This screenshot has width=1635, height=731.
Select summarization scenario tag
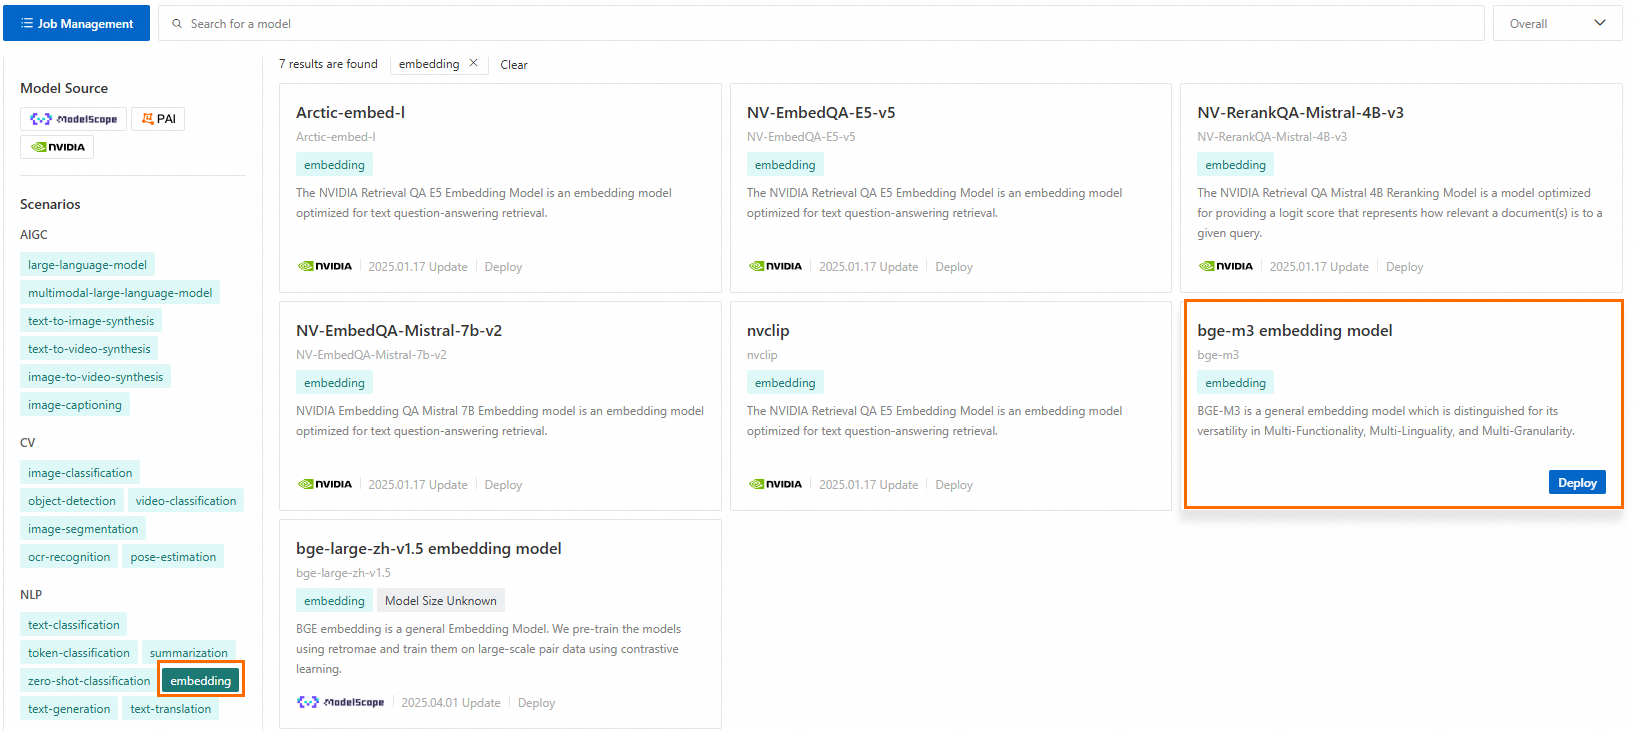[x=189, y=653]
